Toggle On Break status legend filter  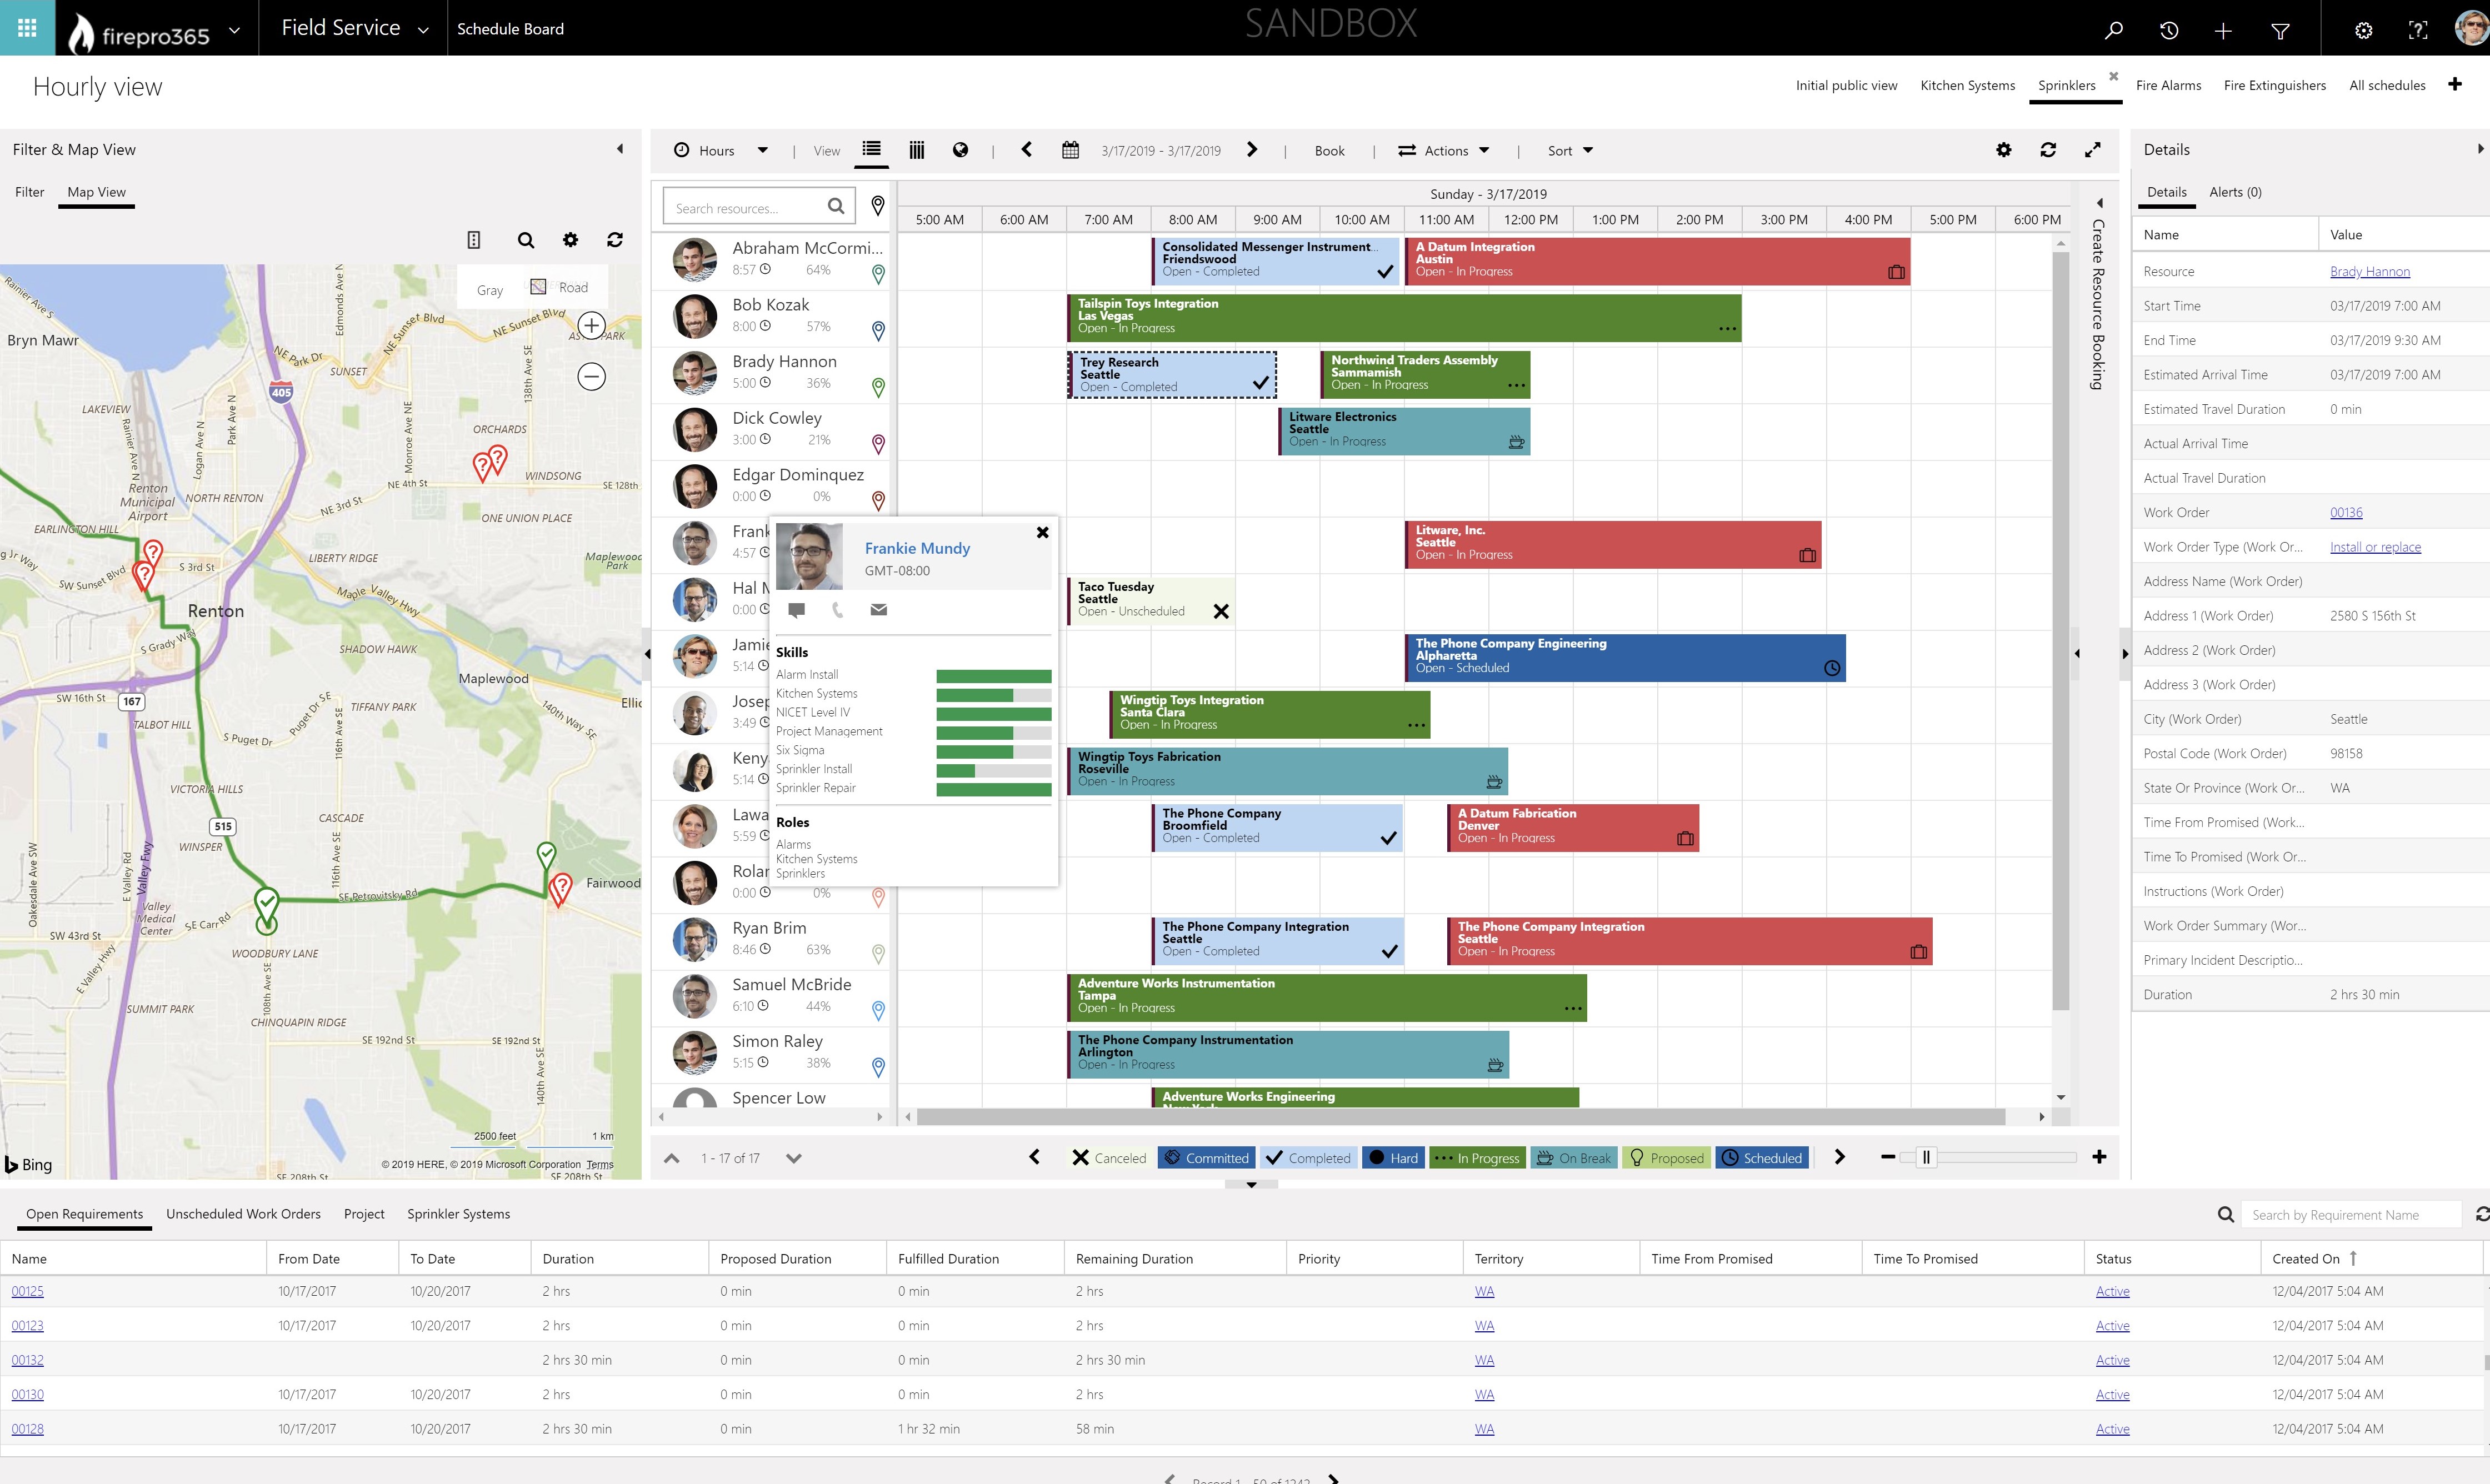[x=1573, y=1158]
